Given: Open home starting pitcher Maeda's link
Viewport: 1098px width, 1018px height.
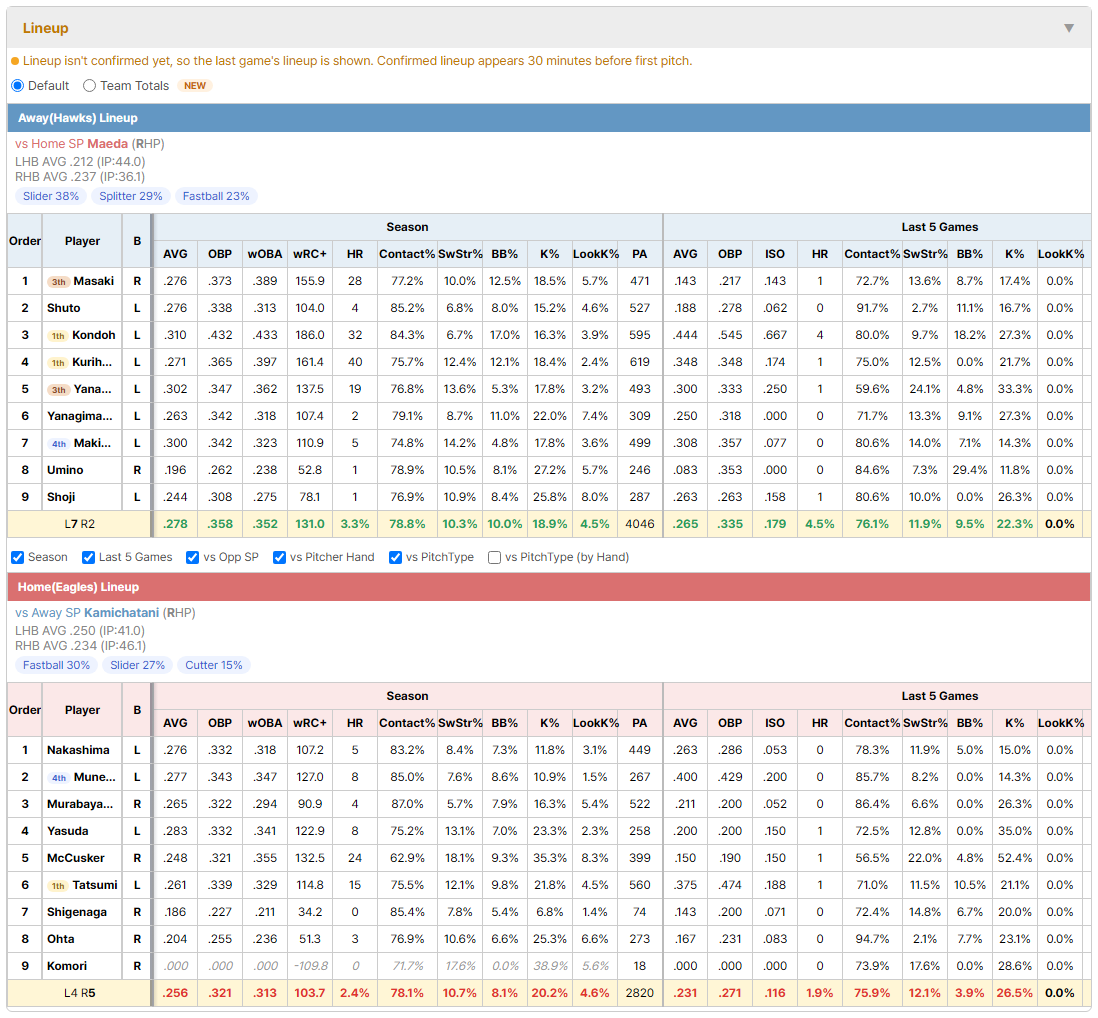Looking at the screenshot, I should pos(107,144).
